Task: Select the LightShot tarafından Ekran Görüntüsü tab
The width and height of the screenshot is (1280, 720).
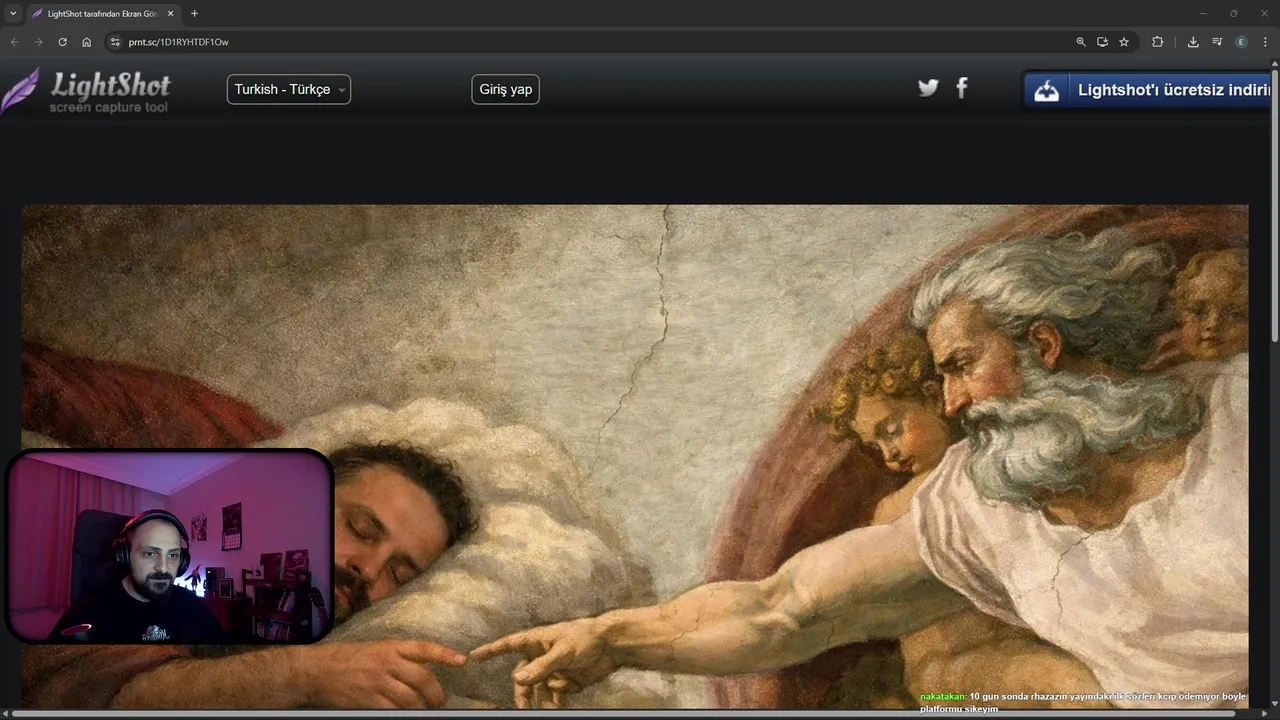Action: tap(103, 14)
